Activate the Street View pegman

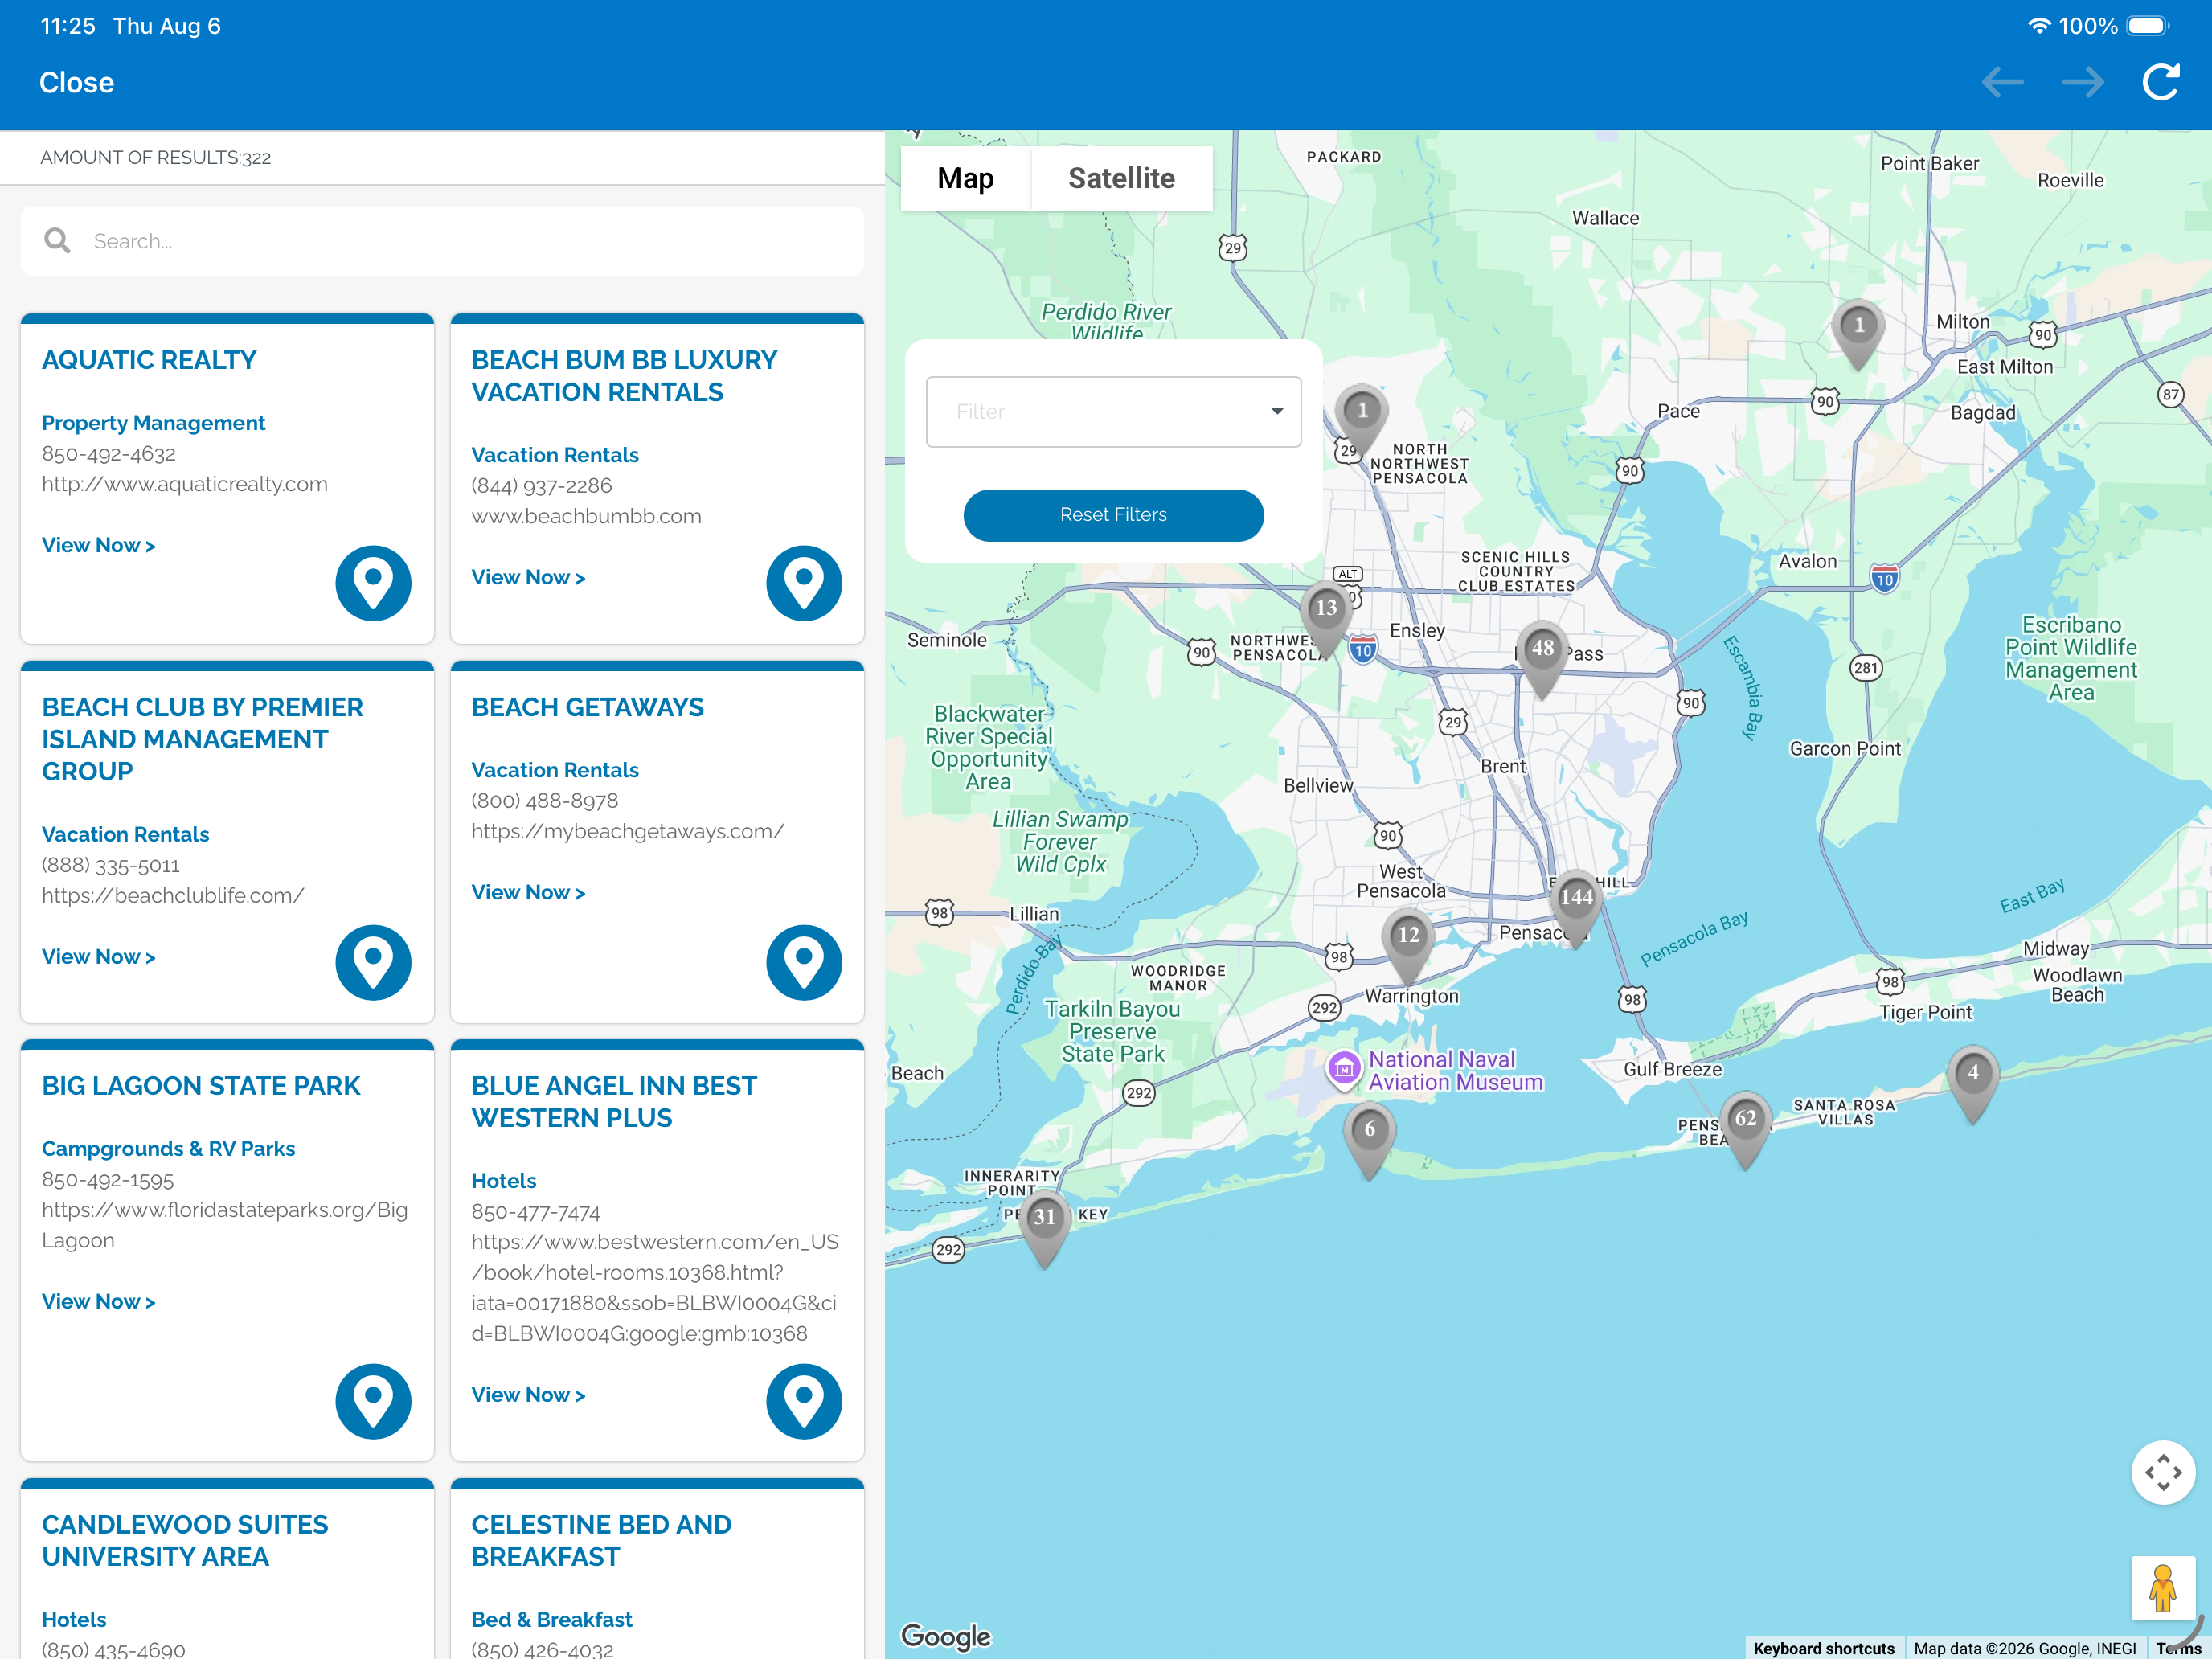pos(2163,1588)
